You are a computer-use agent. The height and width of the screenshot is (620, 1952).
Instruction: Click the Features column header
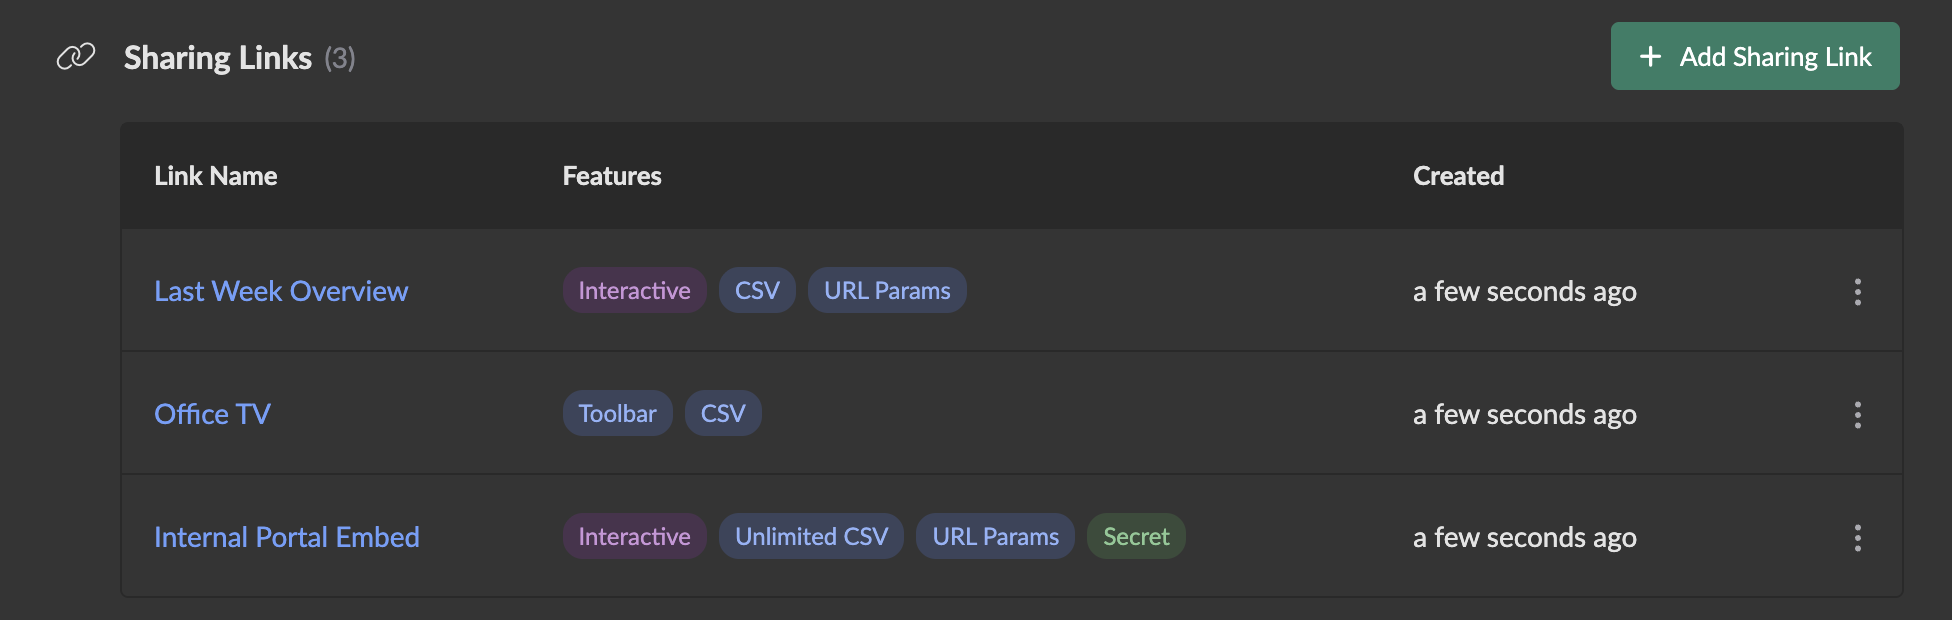(611, 175)
